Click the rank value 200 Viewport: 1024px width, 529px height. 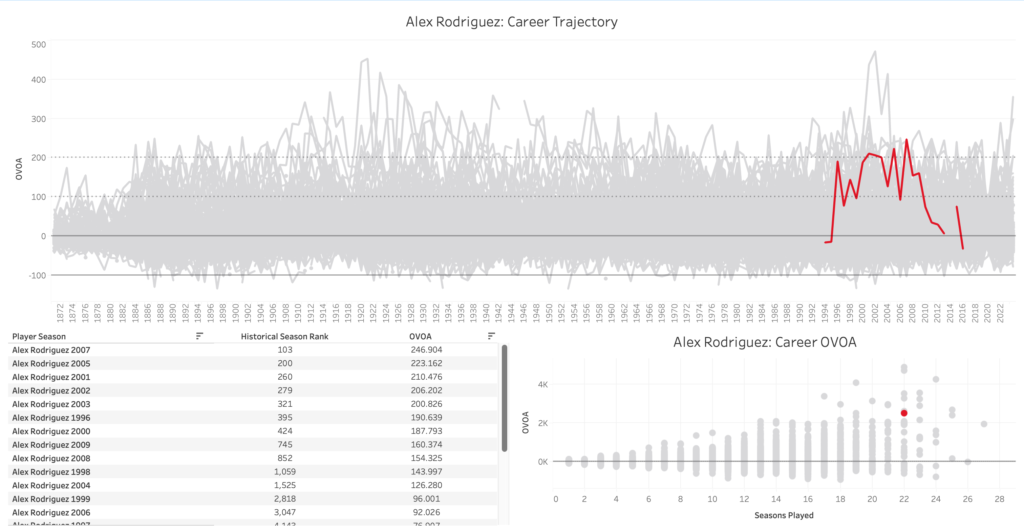pyautogui.click(x=285, y=364)
